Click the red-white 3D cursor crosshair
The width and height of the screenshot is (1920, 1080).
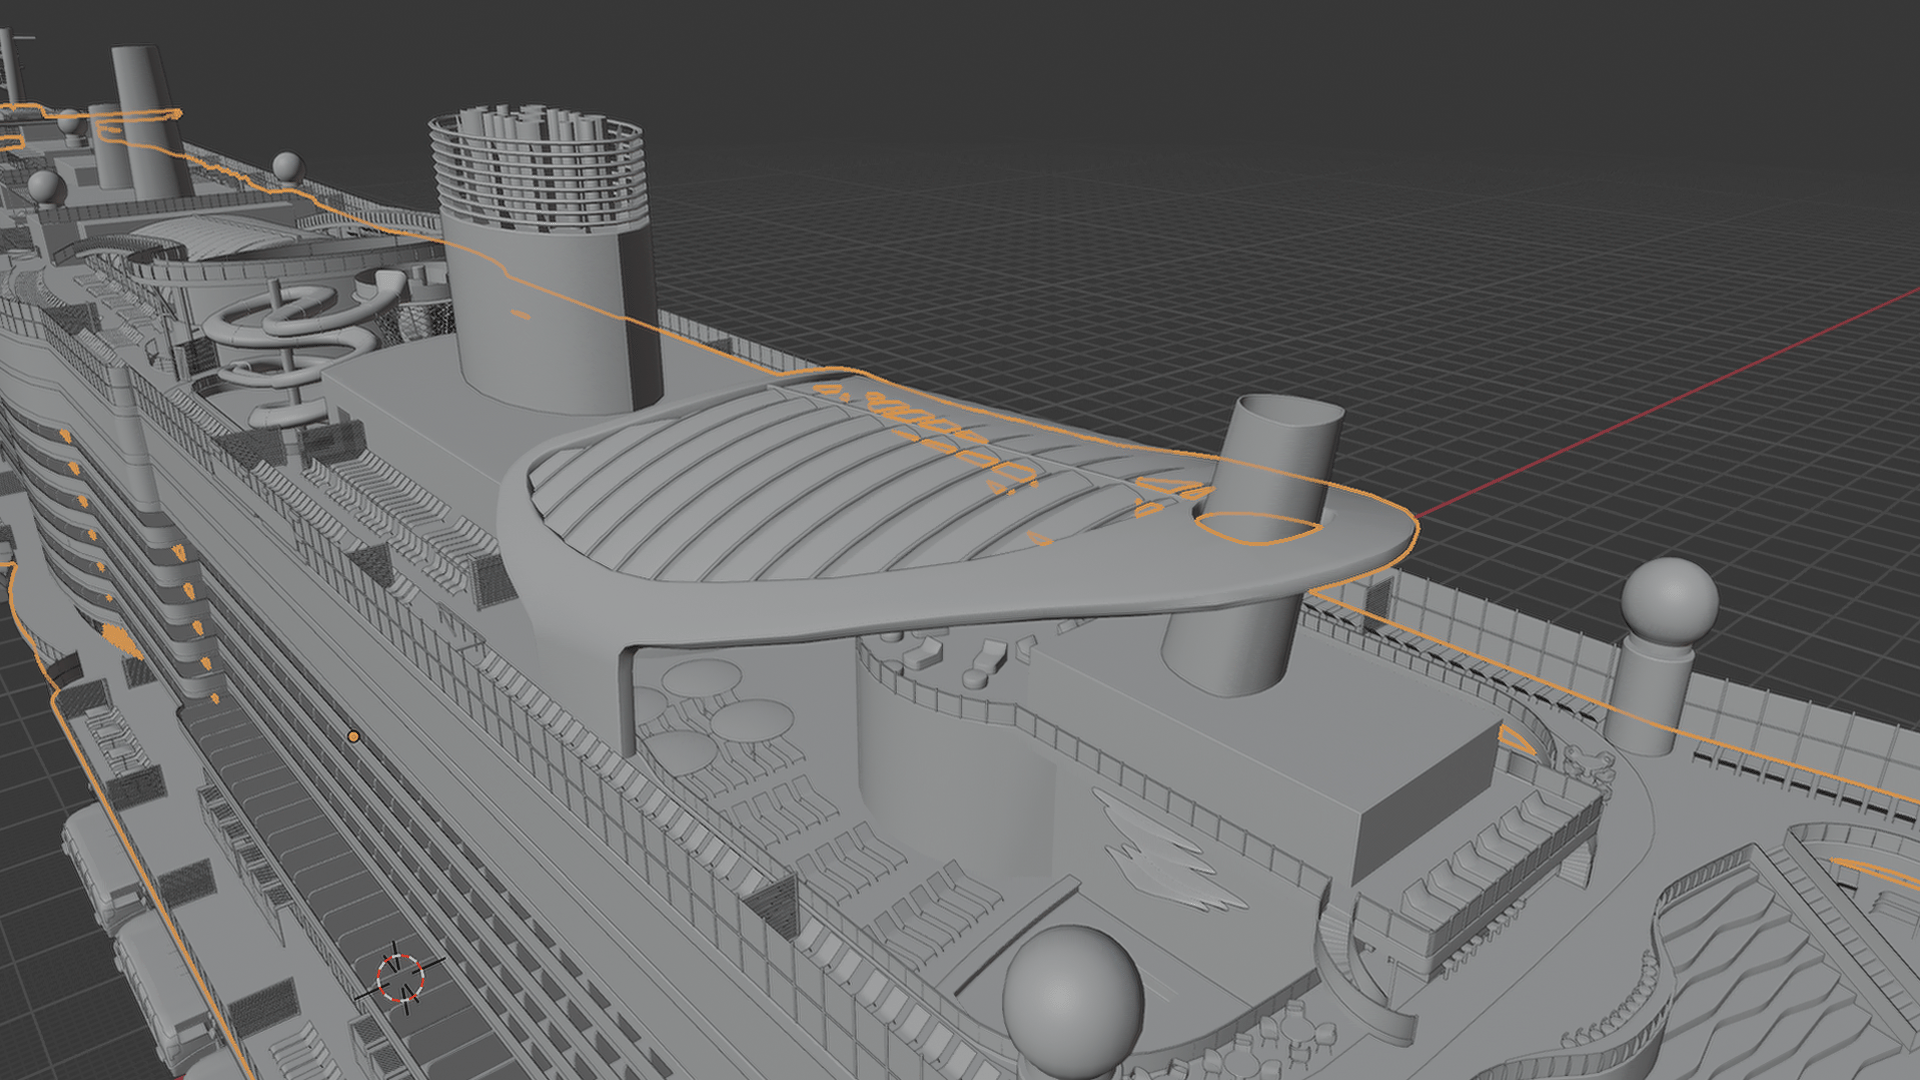[x=401, y=977]
